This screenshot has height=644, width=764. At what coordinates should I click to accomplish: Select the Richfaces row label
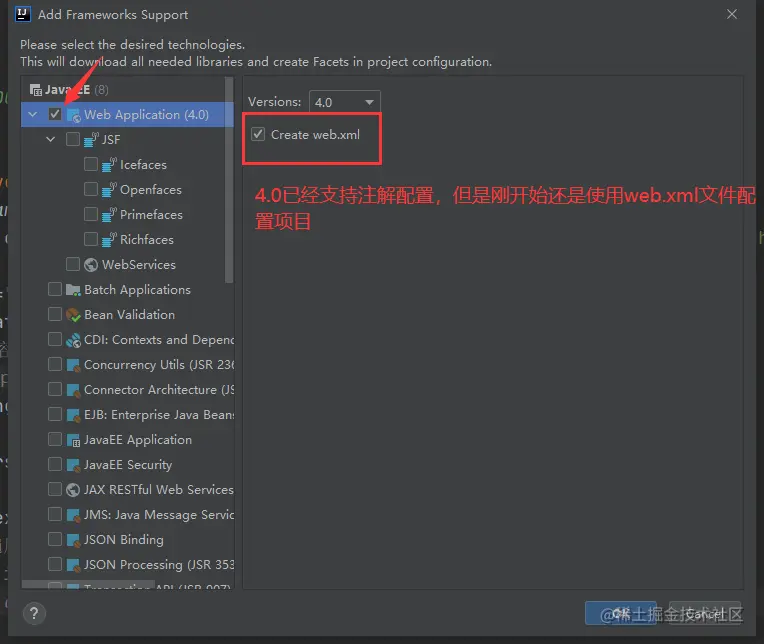click(x=147, y=240)
